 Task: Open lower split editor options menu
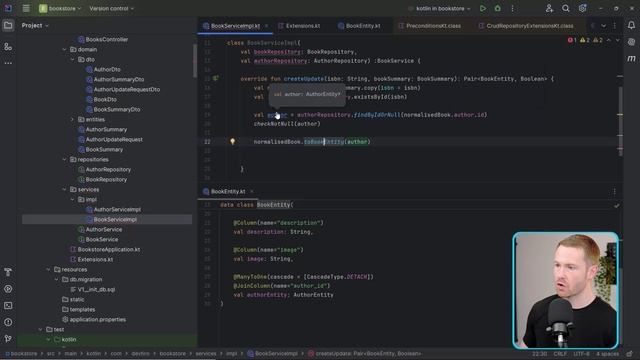615,191
